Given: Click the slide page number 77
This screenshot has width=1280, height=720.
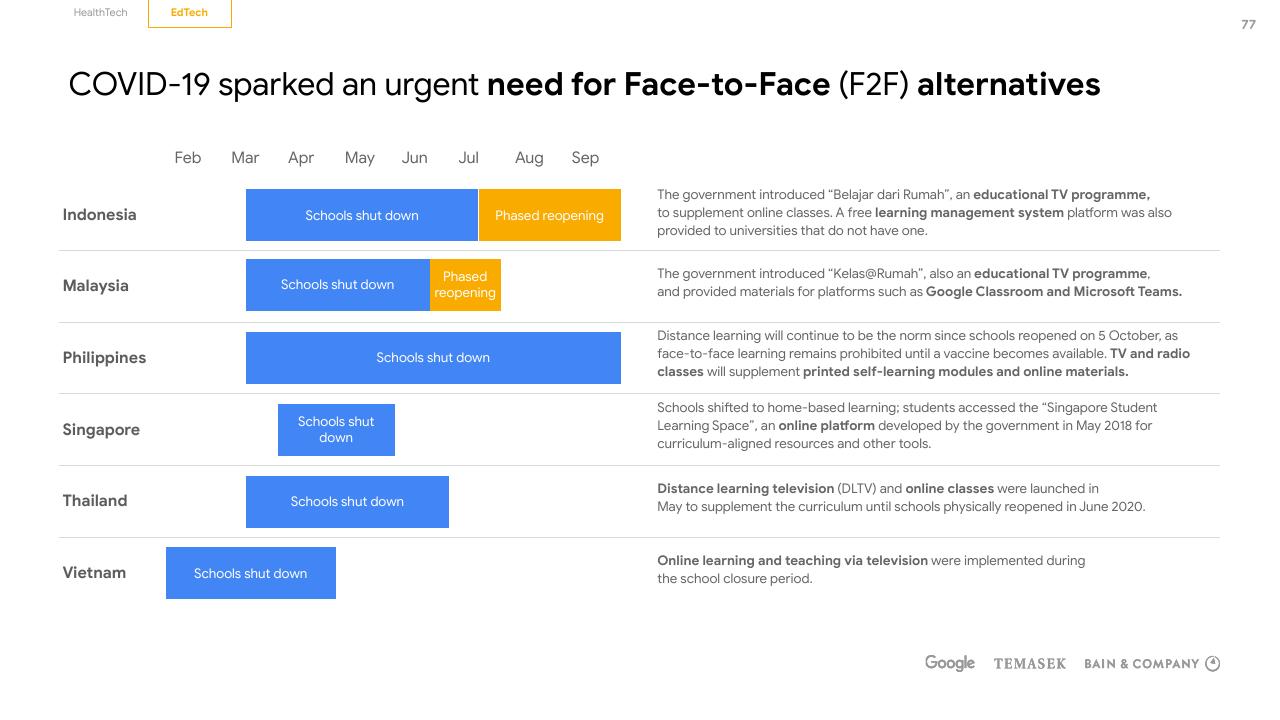Looking at the screenshot, I should (x=1248, y=25).
